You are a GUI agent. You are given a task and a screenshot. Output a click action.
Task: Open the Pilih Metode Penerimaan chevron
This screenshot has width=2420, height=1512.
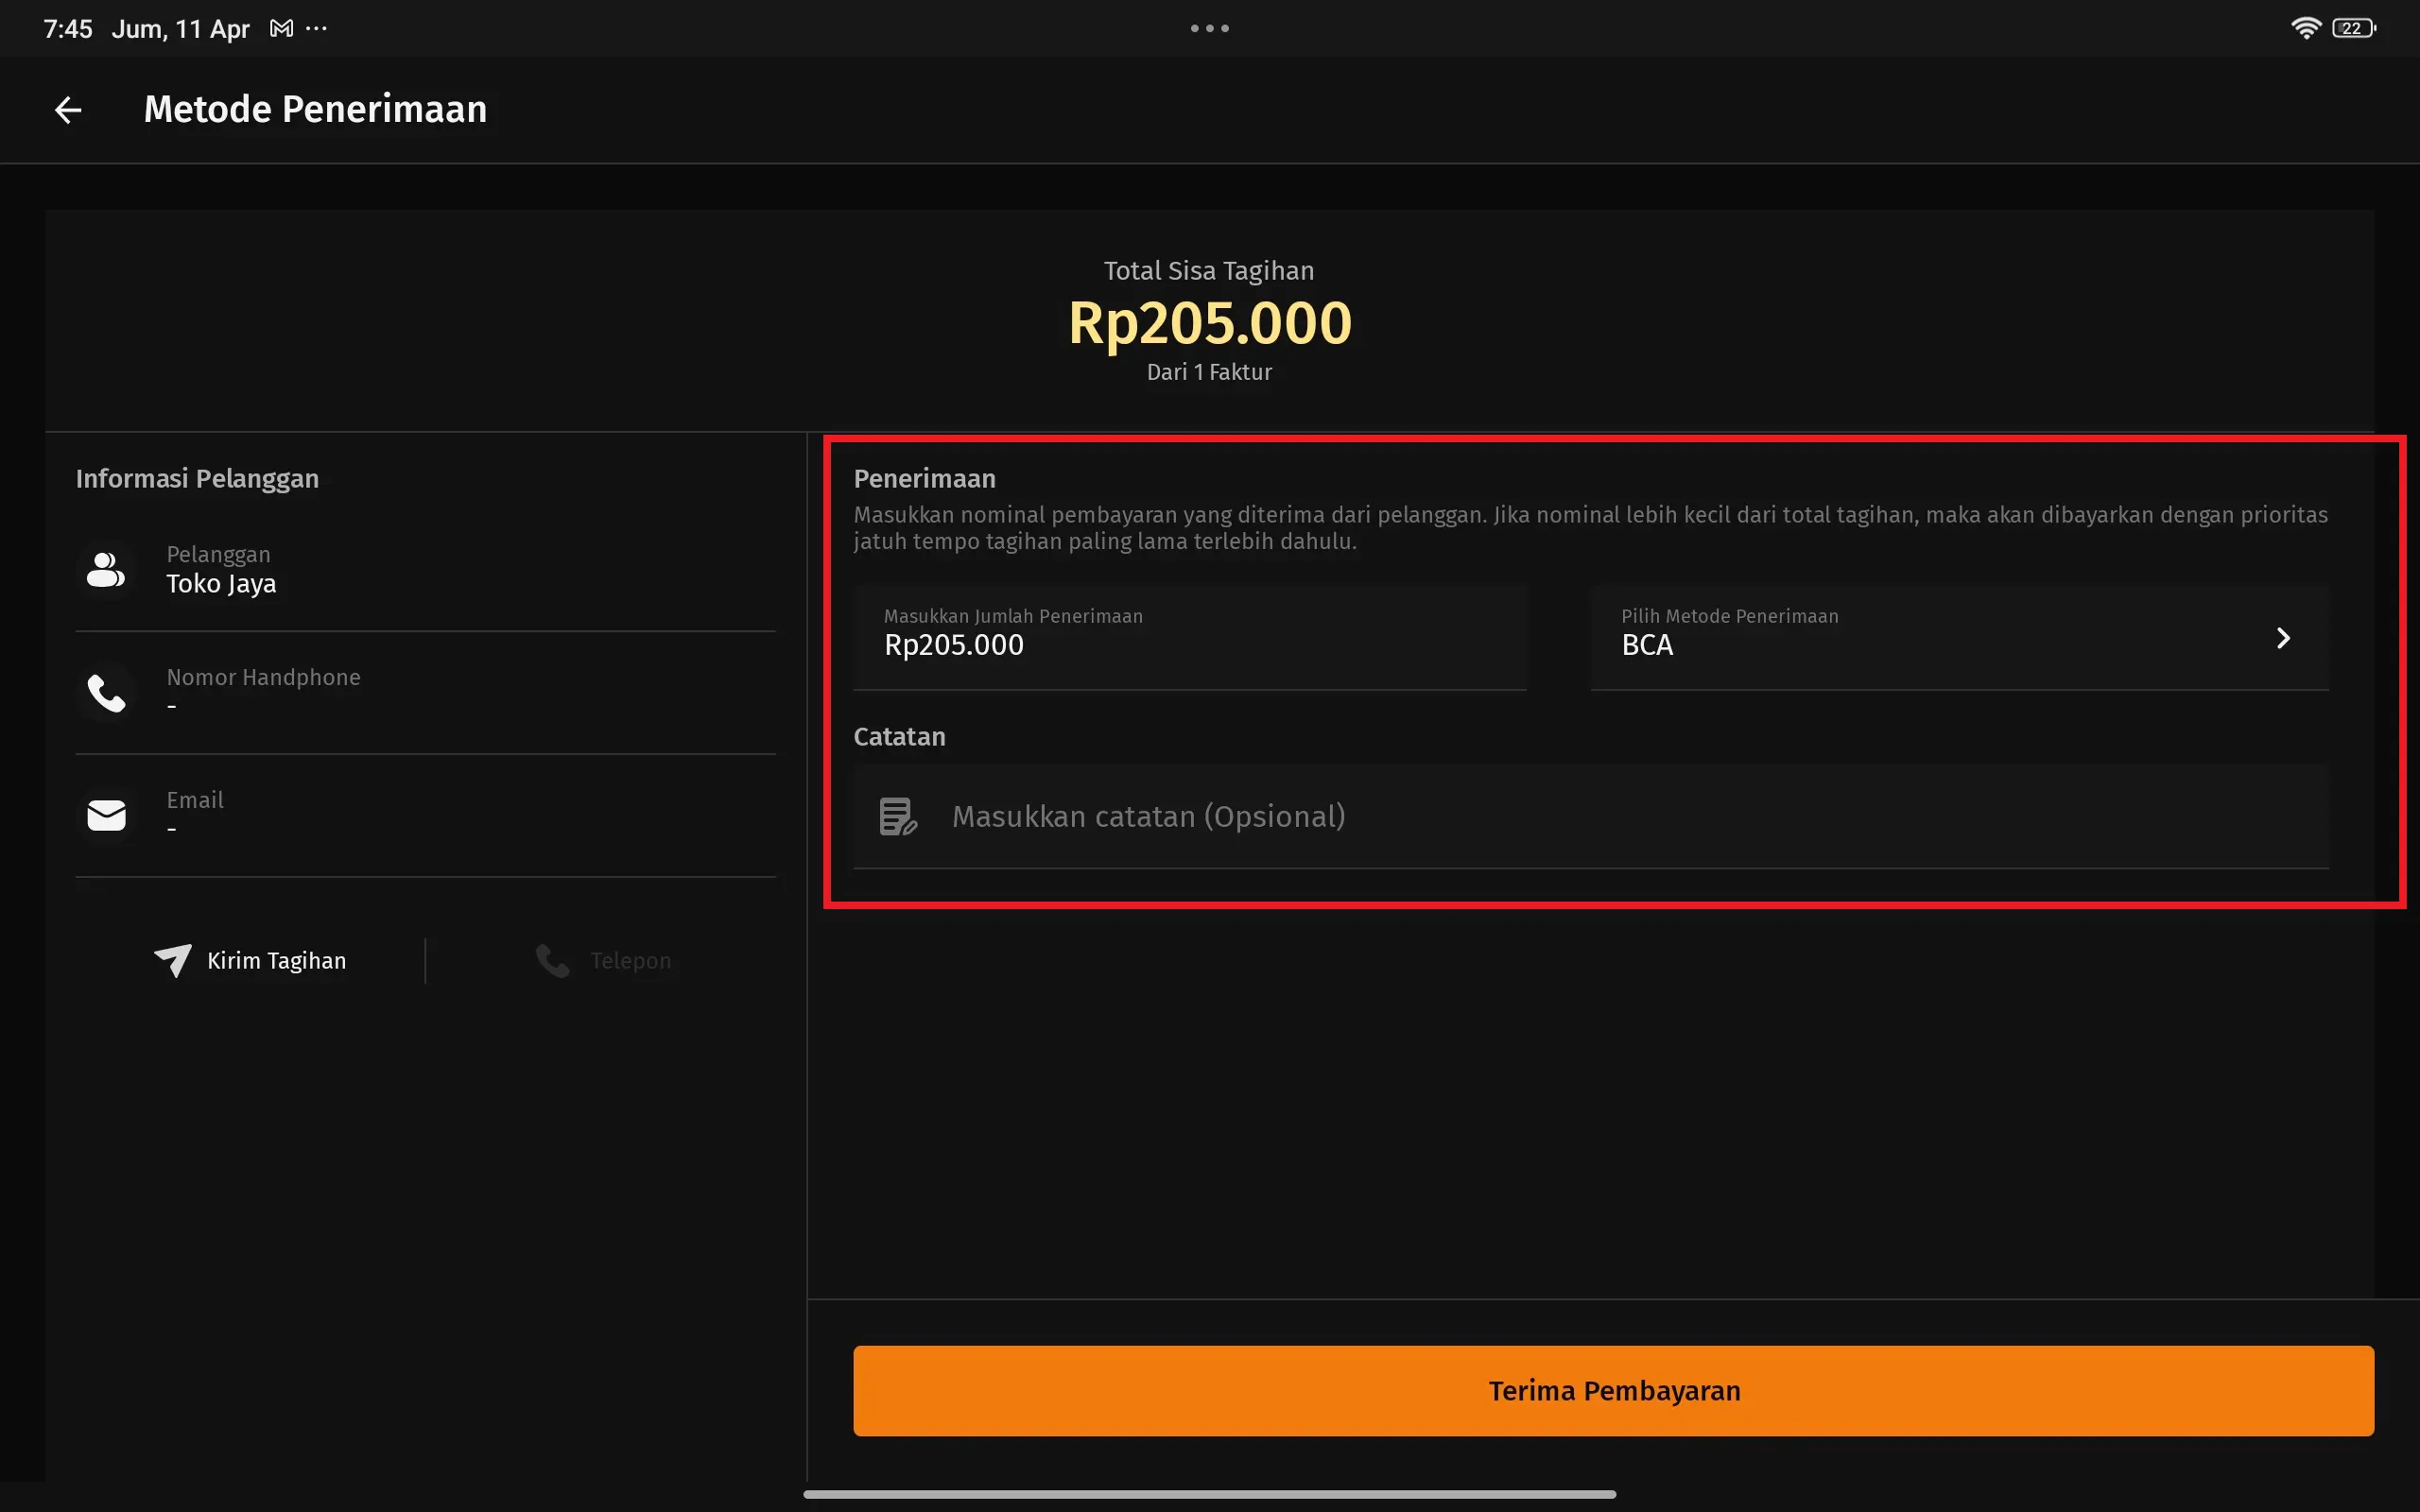(x=2283, y=638)
